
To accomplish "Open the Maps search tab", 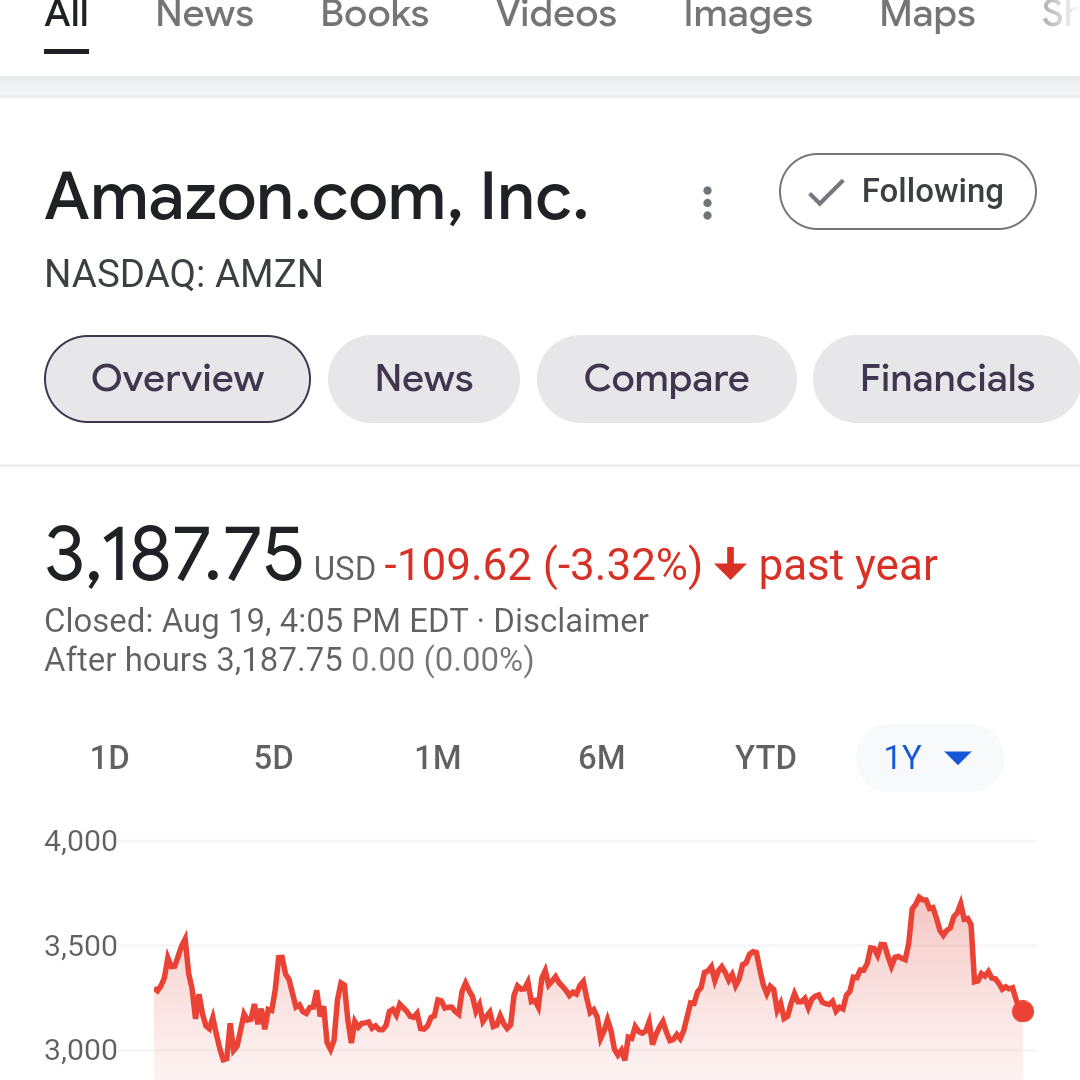I will [x=925, y=15].
